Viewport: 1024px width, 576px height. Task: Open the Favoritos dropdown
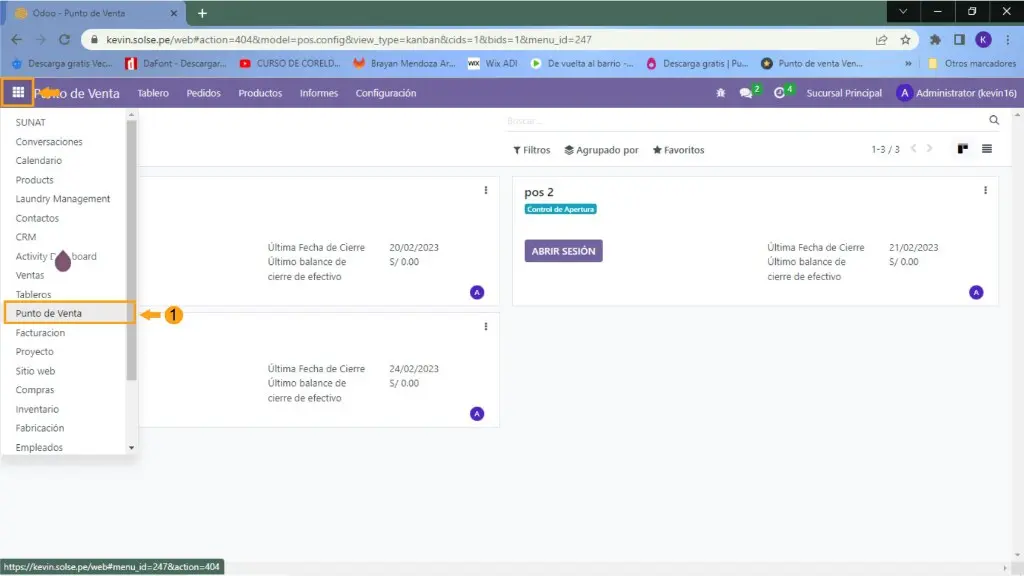click(x=678, y=150)
